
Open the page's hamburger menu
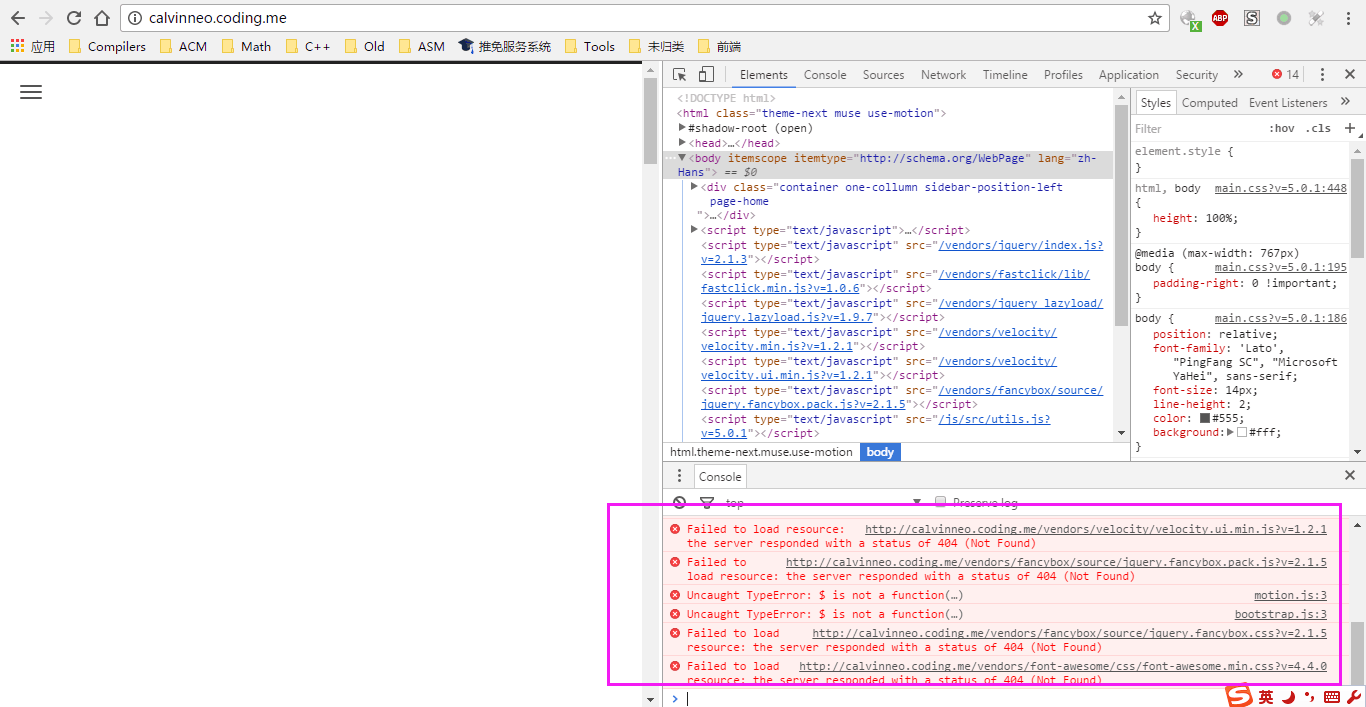click(x=31, y=92)
